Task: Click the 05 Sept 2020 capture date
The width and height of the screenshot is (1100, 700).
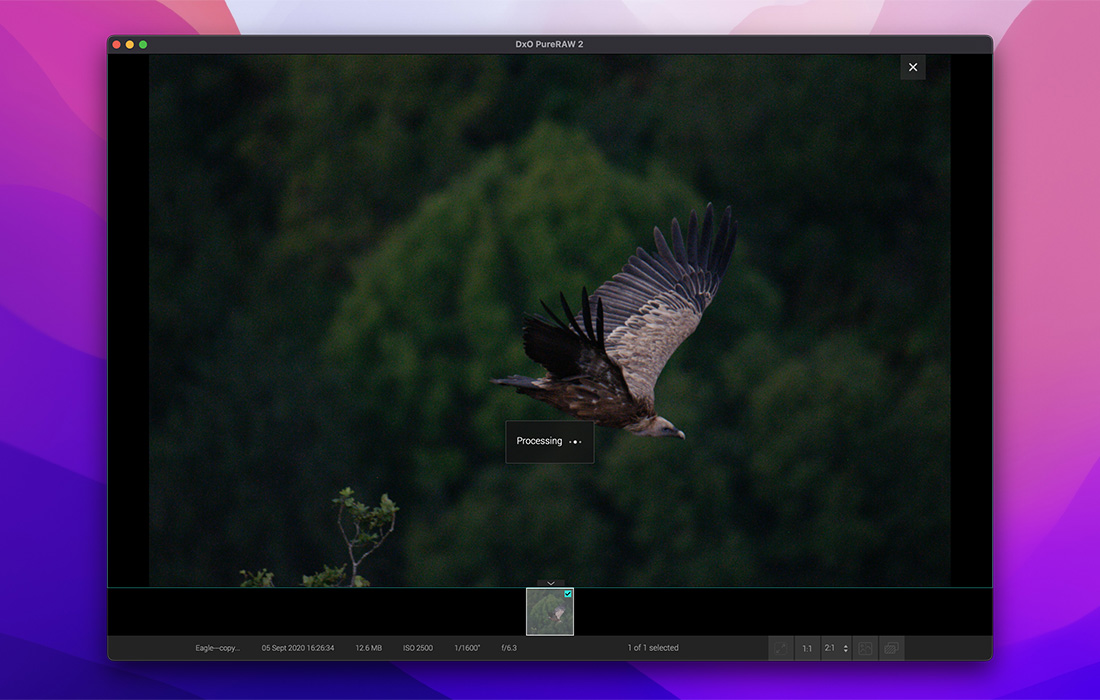Action: click(x=298, y=648)
